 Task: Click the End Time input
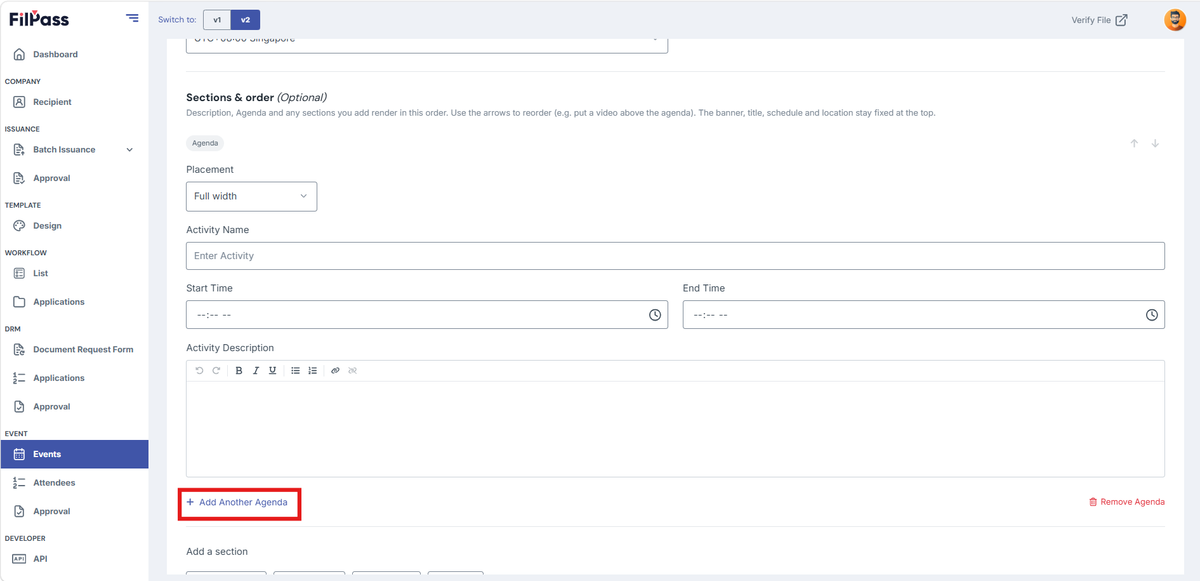coord(924,315)
